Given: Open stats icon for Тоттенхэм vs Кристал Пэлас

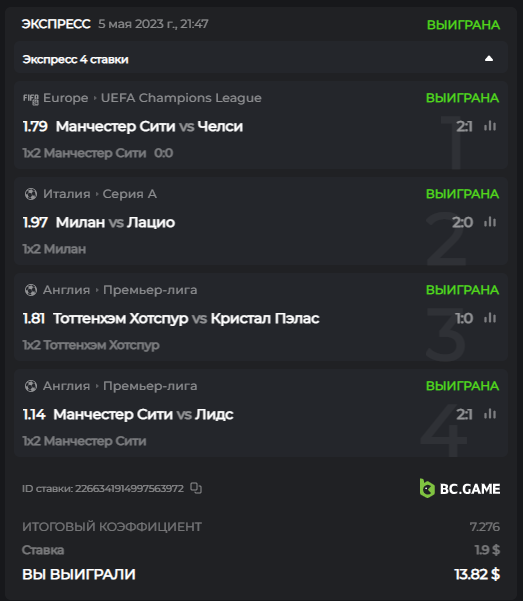Looking at the screenshot, I should 490,318.
